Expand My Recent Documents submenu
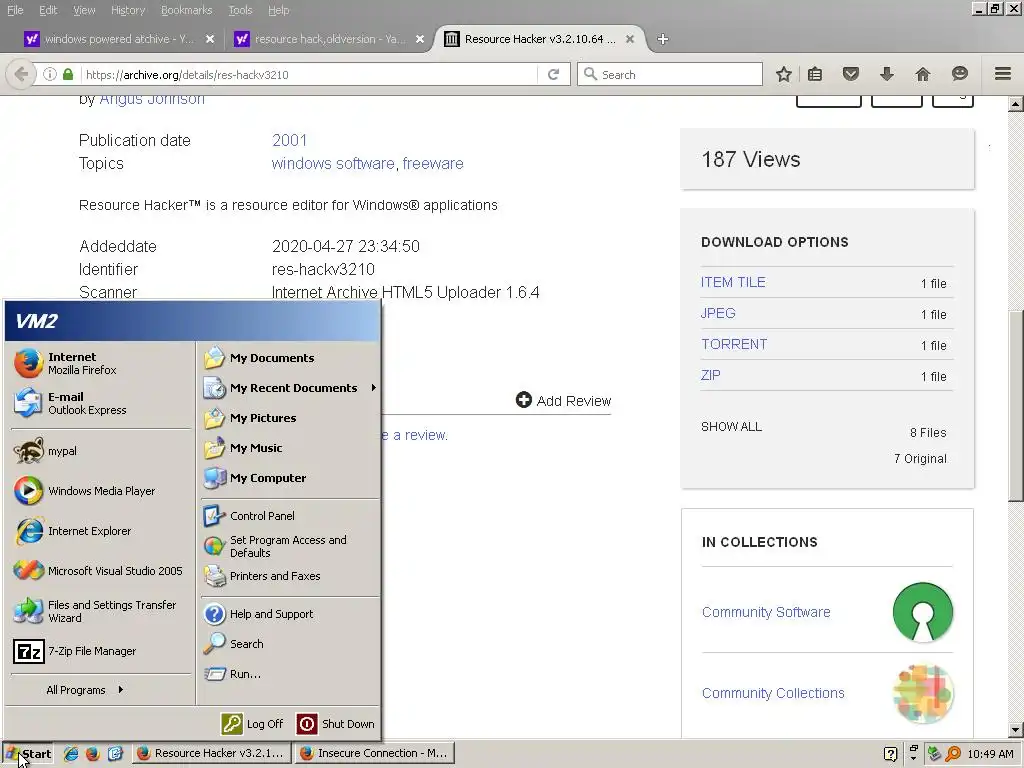The height and width of the screenshot is (768, 1024). point(290,388)
